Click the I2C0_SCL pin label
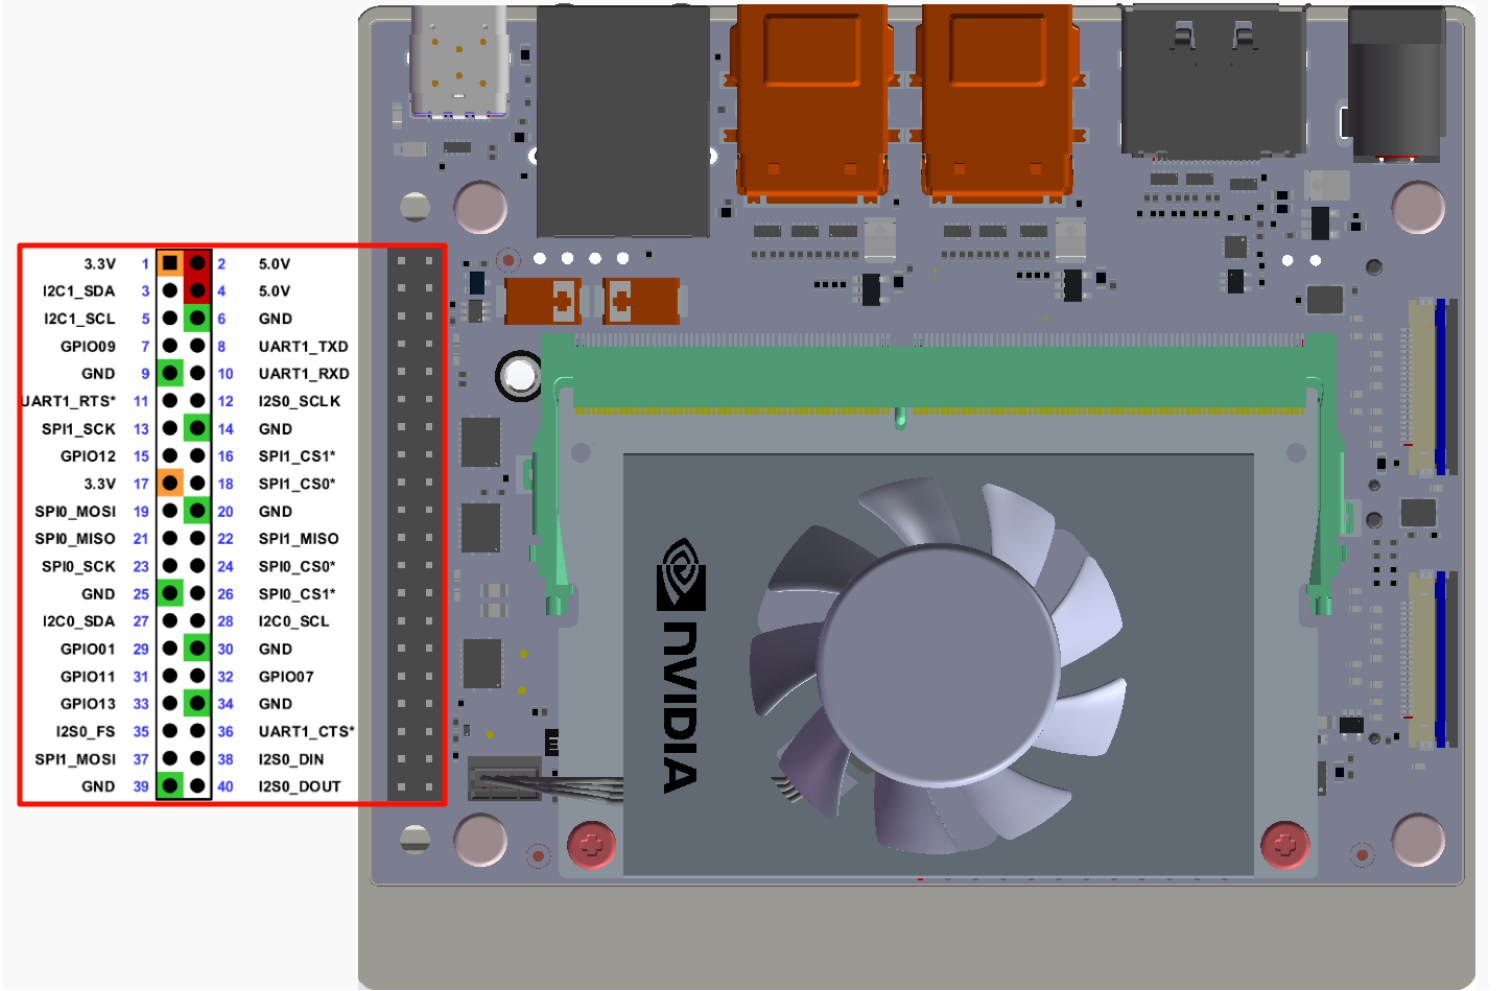This screenshot has width=1498, height=991. tap(293, 621)
